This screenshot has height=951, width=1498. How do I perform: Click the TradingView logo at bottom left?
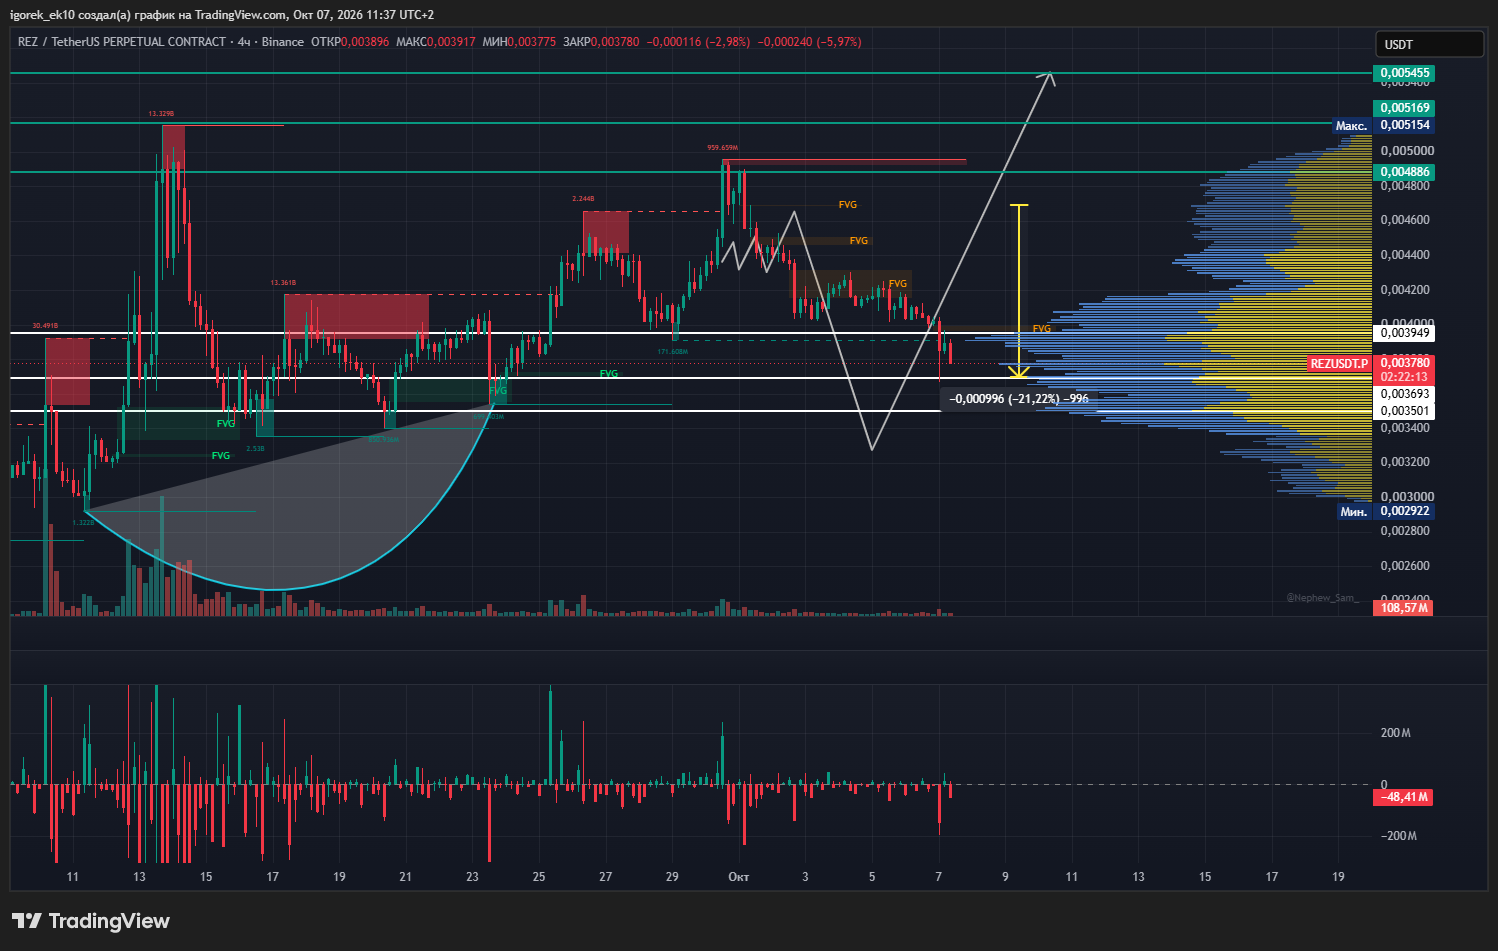coord(91,921)
